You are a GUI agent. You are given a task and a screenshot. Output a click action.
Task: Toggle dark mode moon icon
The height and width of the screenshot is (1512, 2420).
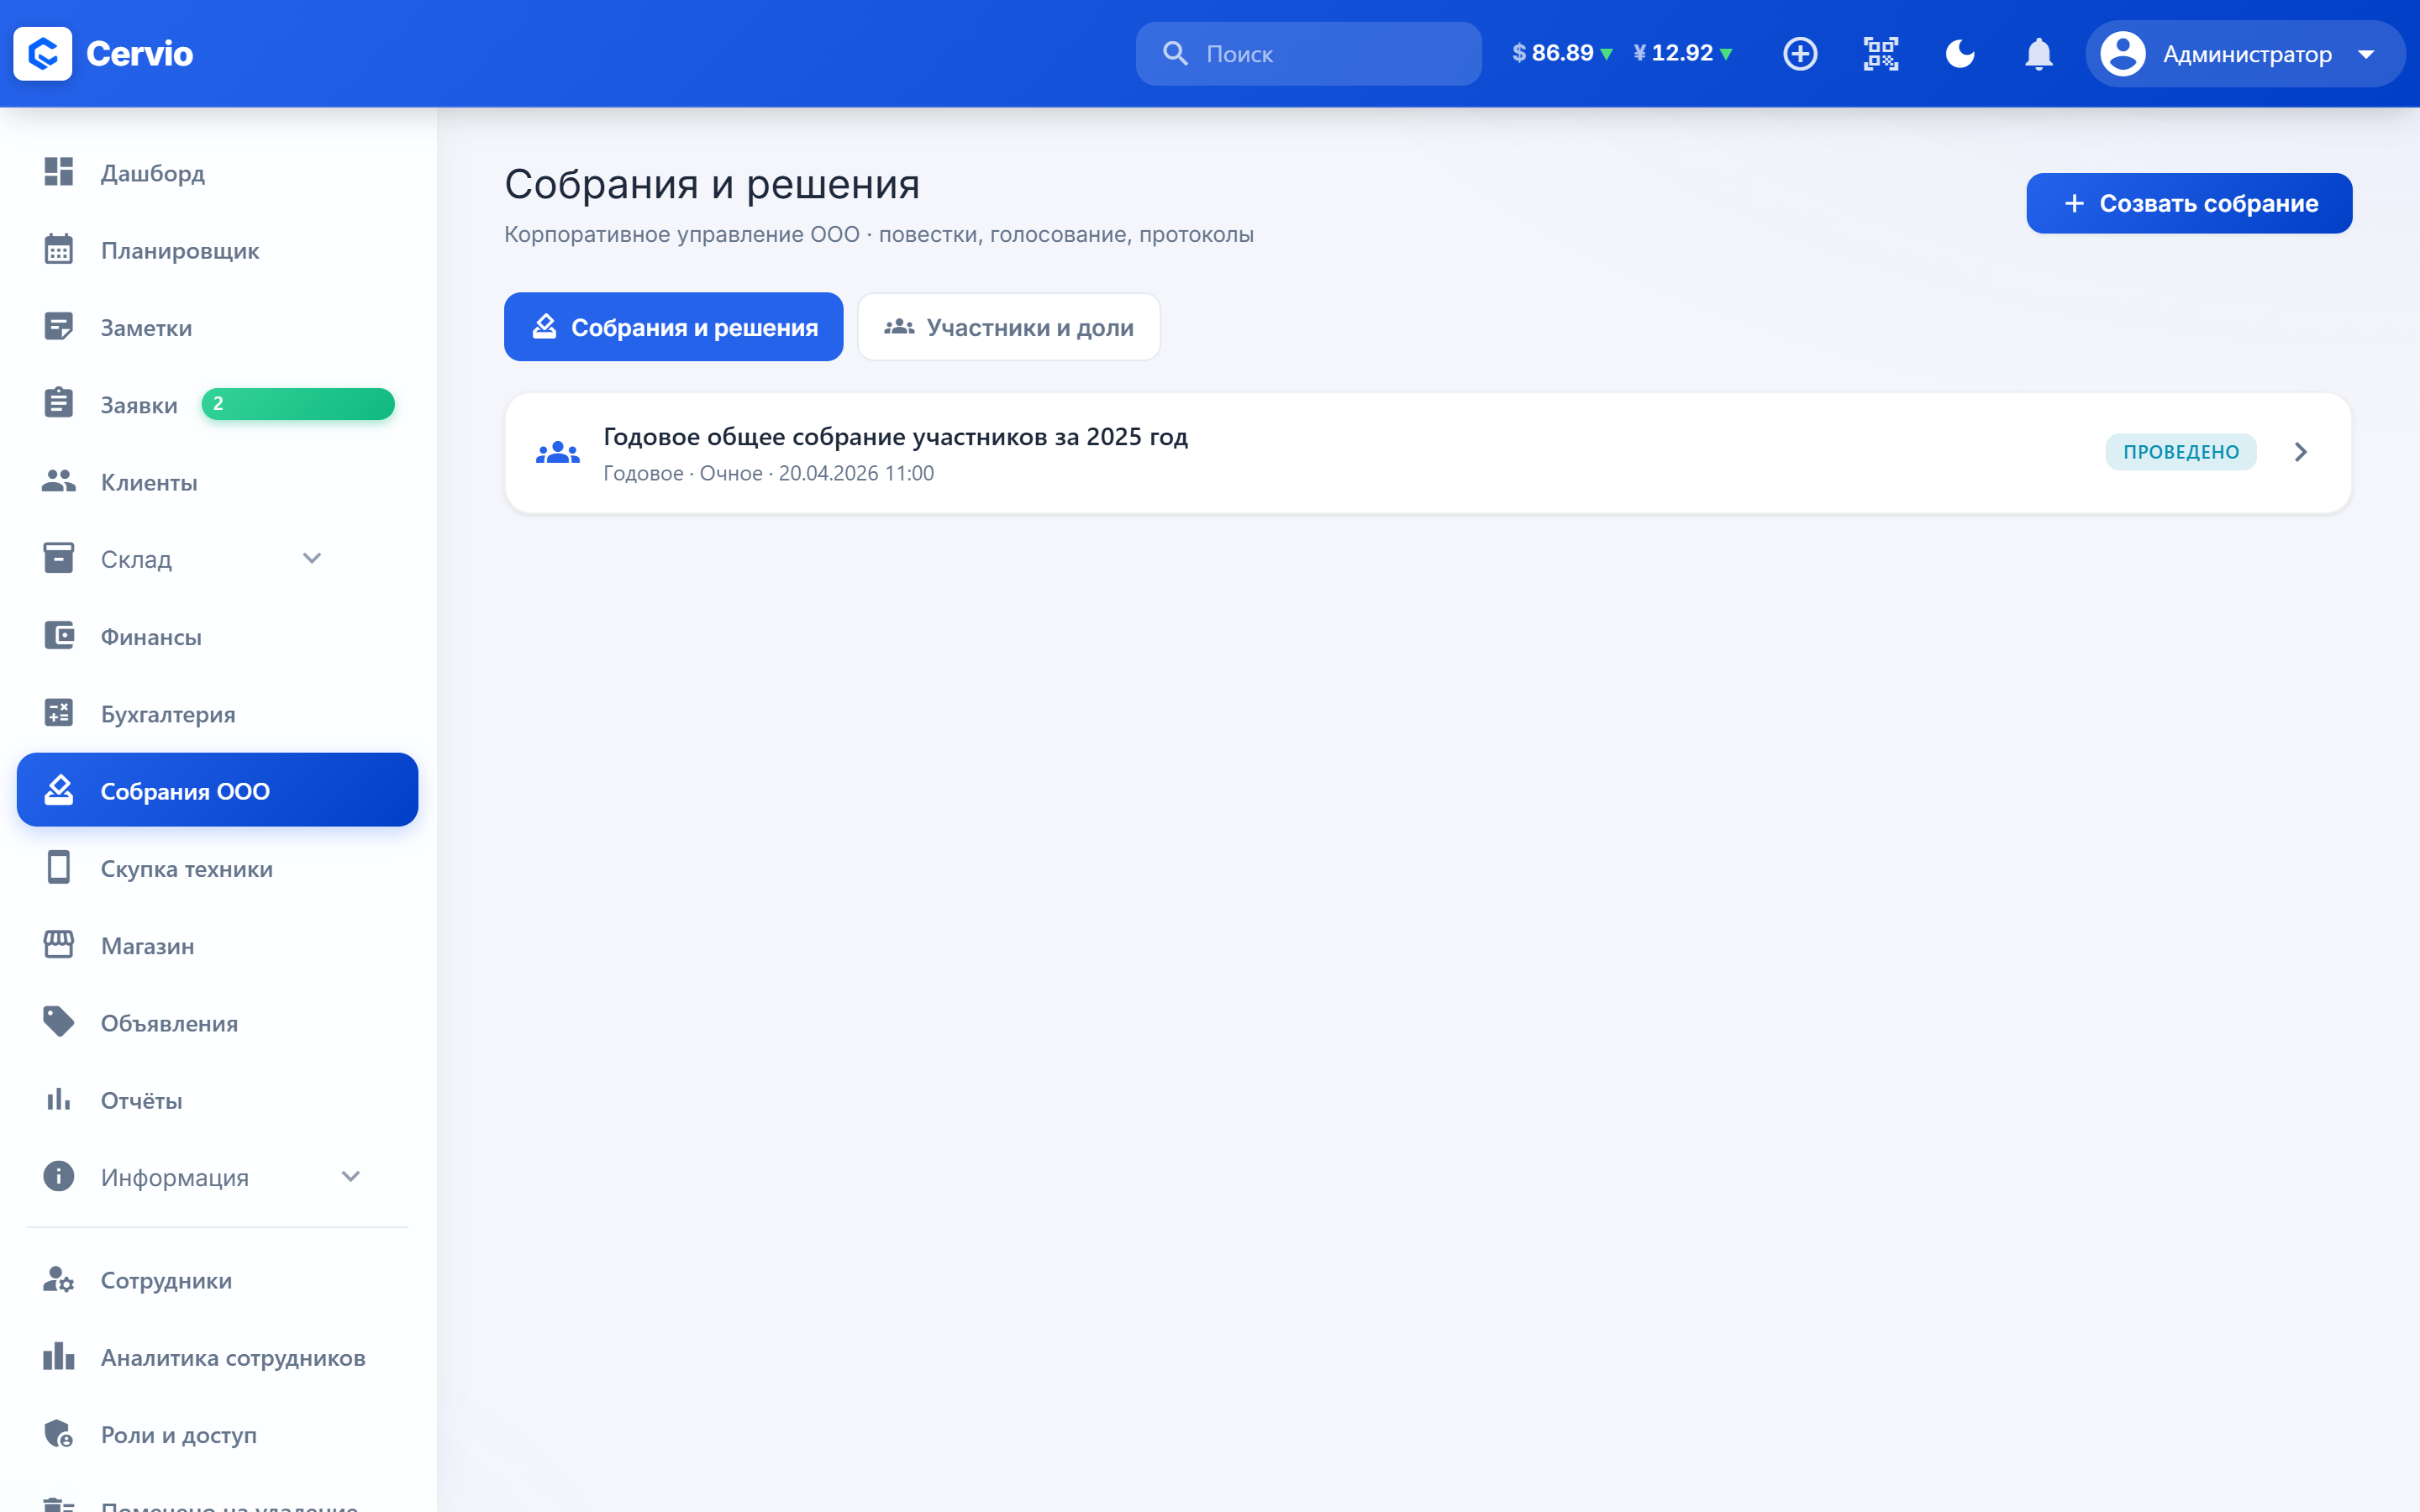1960,53
